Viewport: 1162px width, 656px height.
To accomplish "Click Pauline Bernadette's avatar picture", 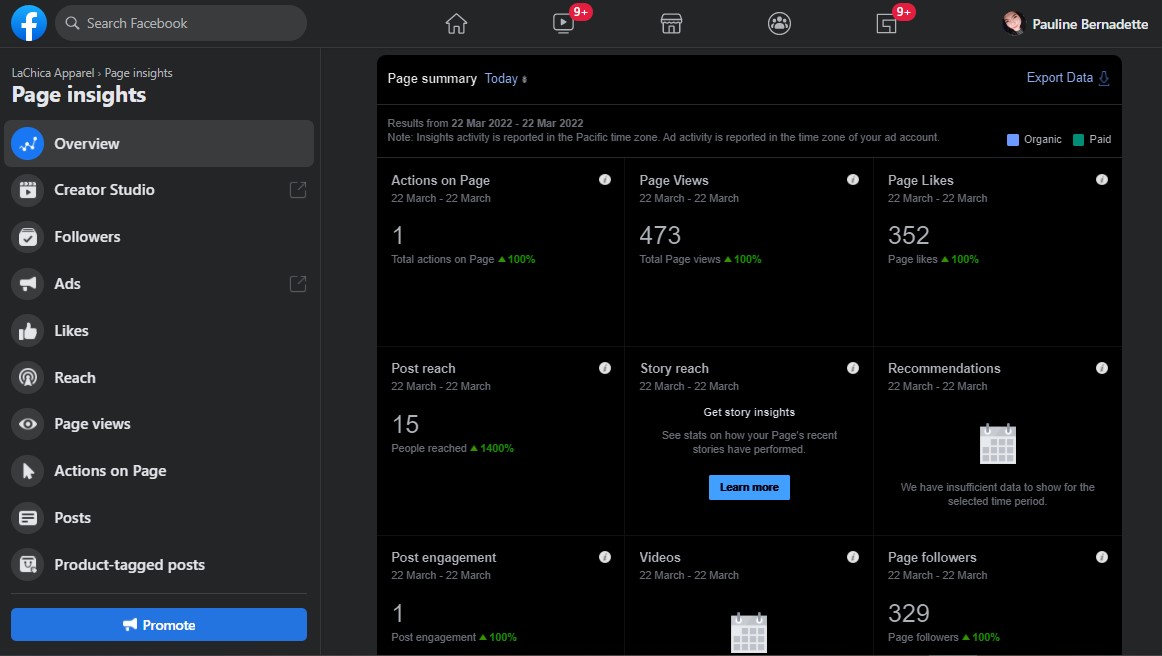I will coord(1013,24).
